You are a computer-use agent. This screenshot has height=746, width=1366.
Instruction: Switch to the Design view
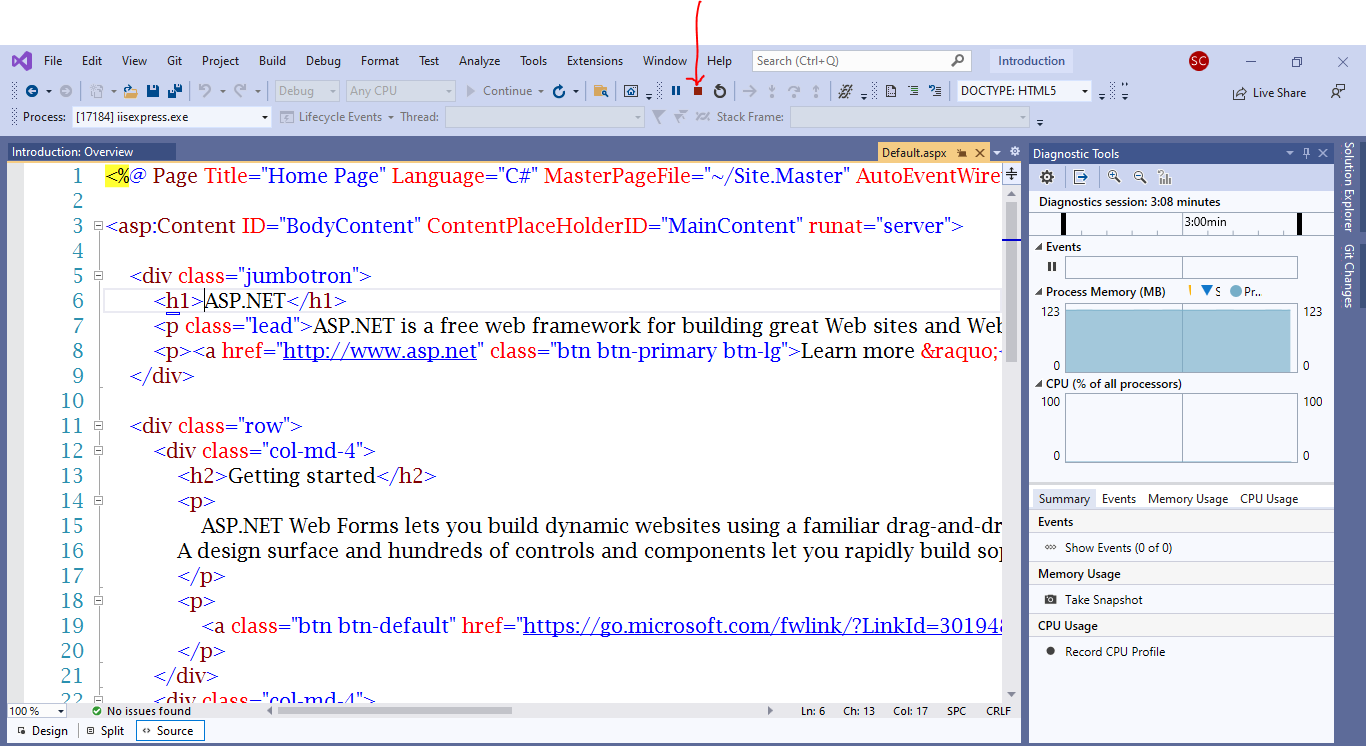coord(42,731)
